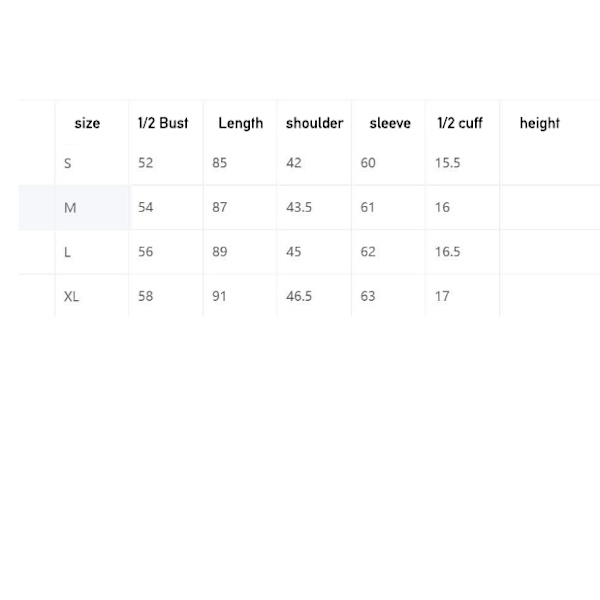Click bust value 52 for size S
The image size is (600, 600).
pos(145,163)
